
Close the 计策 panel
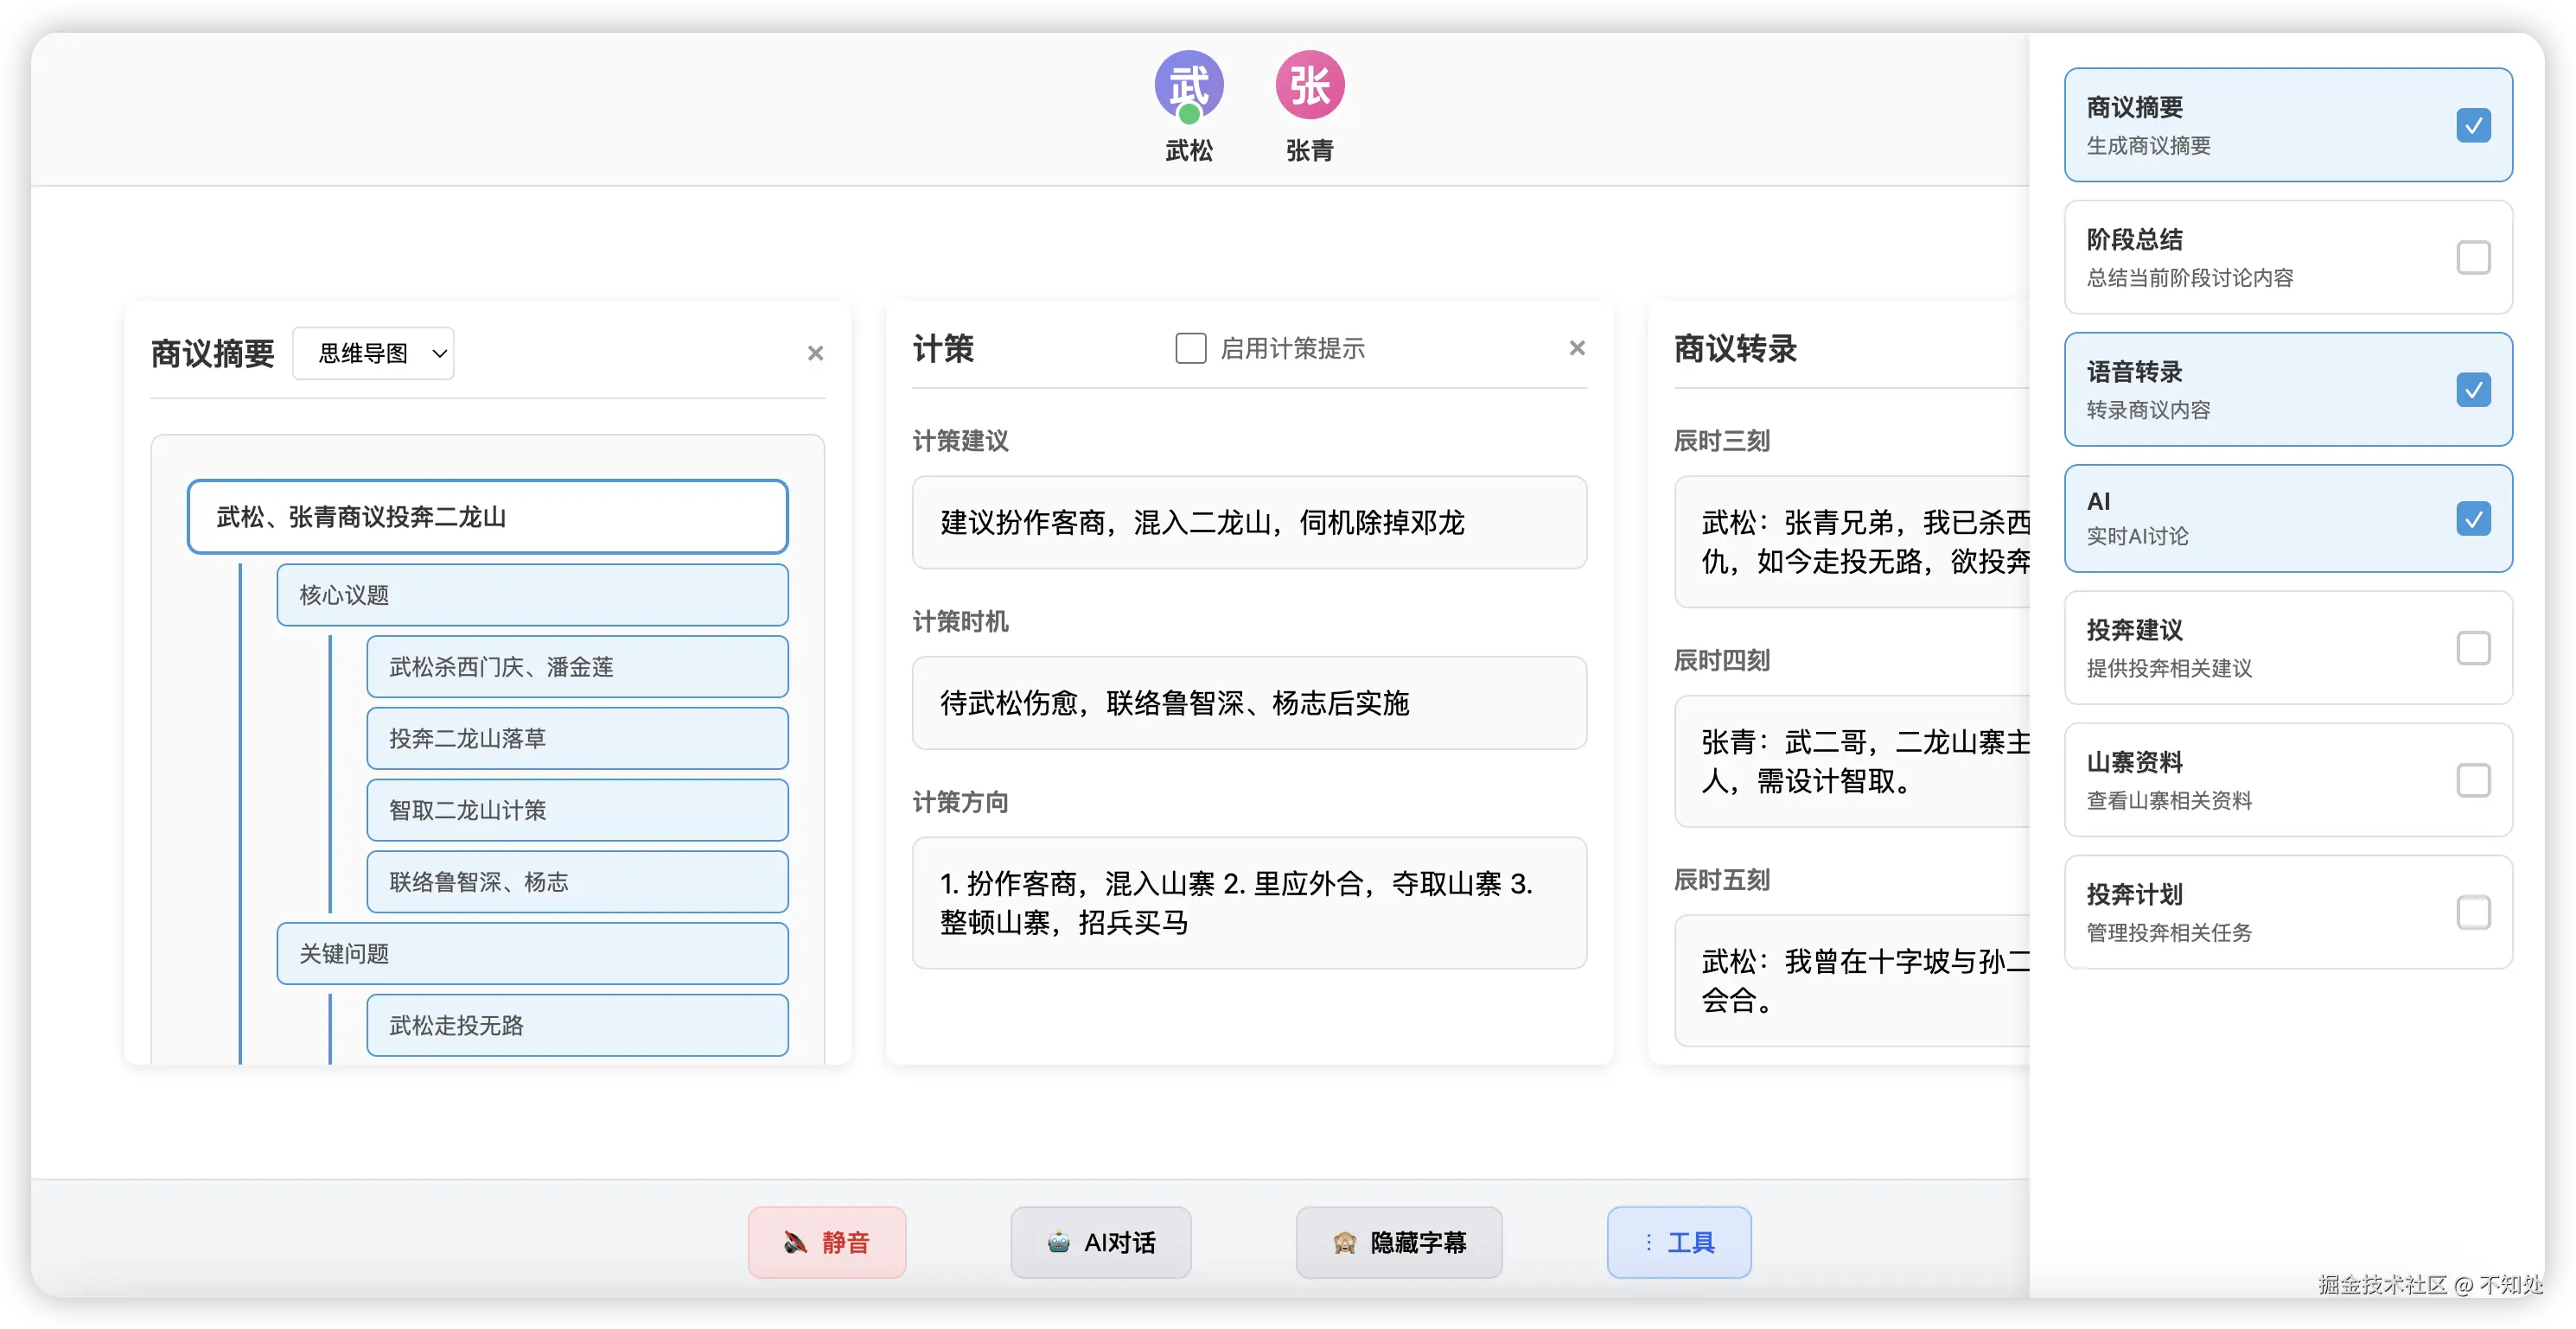point(1577,348)
